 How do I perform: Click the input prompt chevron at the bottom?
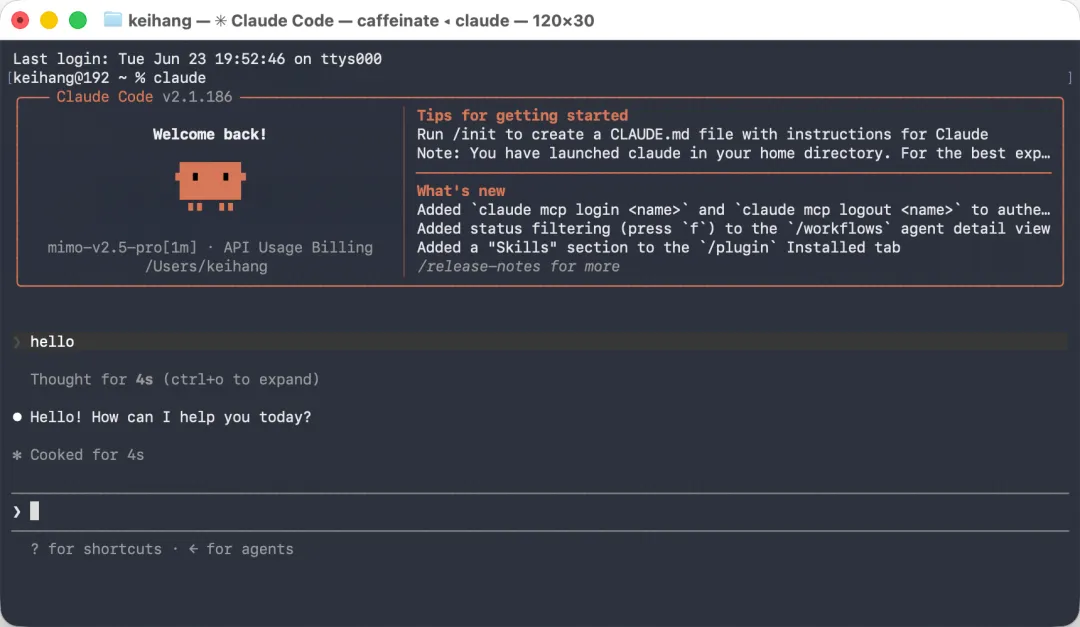click(x=17, y=511)
